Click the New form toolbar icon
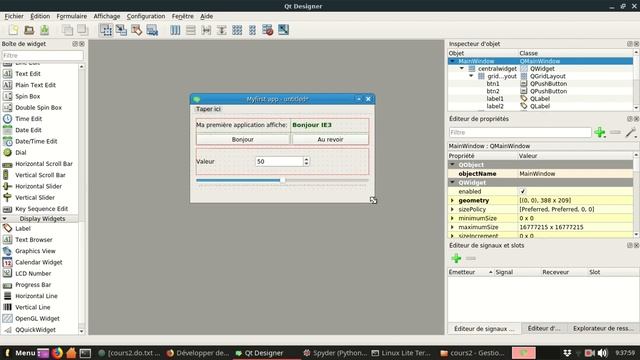 (13, 30)
